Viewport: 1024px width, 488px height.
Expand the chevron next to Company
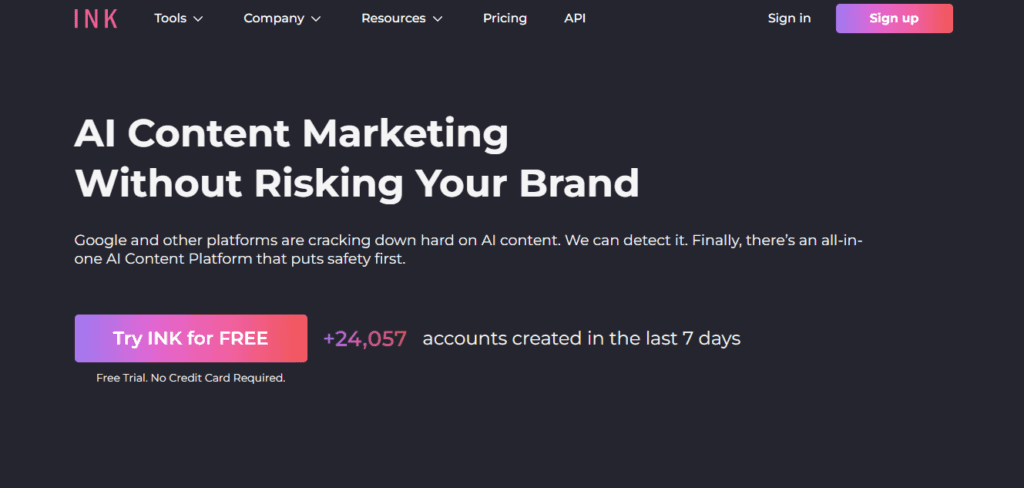[316, 19]
